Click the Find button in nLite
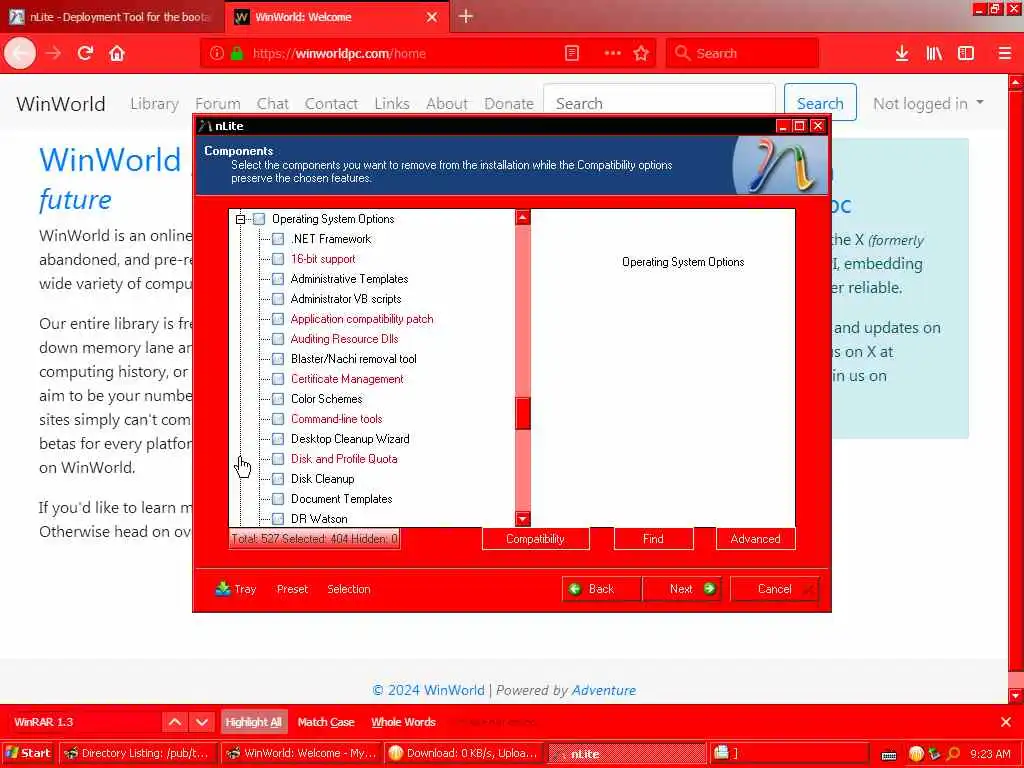1024x768 pixels. pyautogui.click(x=653, y=539)
